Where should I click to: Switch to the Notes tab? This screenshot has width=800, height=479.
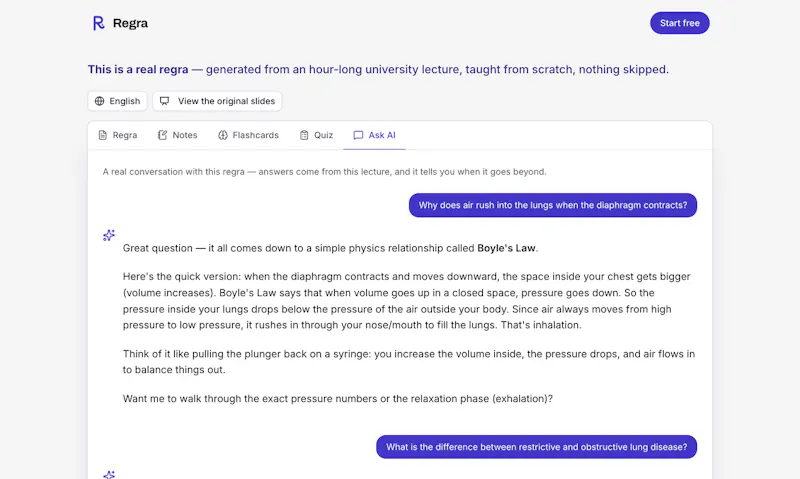[178, 135]
